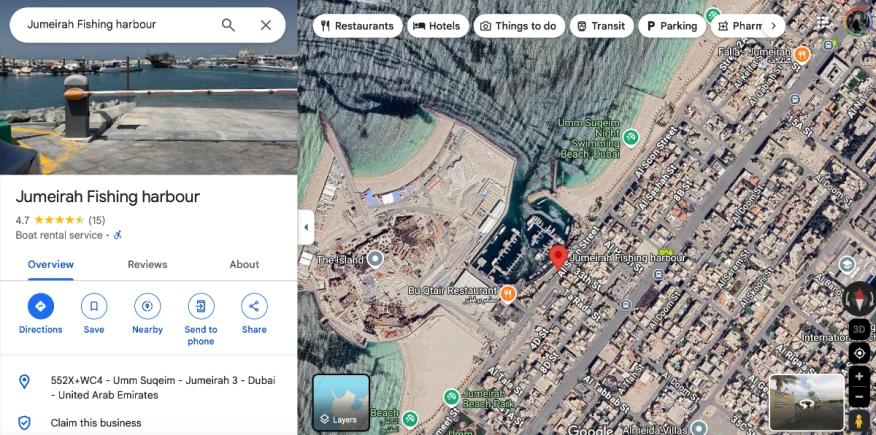The width and height of the screenshot is (876, 435).
Task: Switch to the About tab
Action: (x=244, y=265)
